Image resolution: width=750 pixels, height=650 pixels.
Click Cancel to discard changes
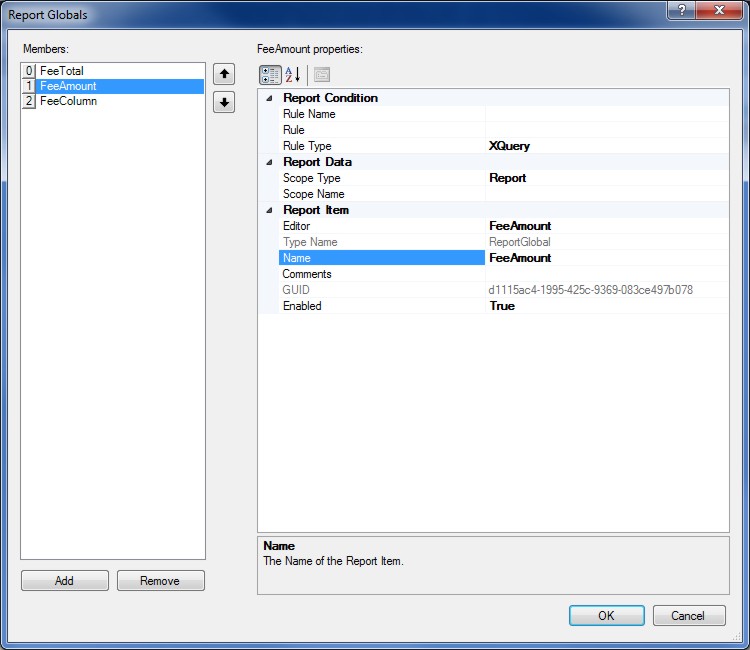[689, 615]
